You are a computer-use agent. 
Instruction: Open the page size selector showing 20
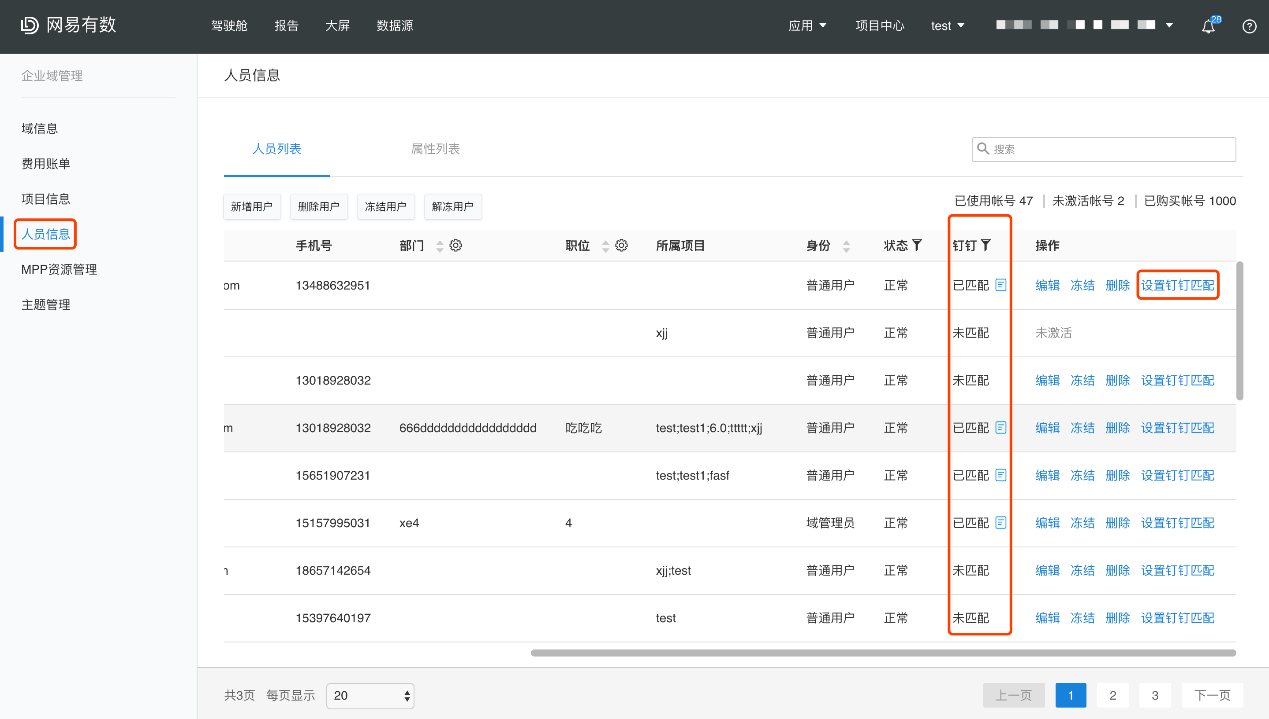(x=370, y=696)
